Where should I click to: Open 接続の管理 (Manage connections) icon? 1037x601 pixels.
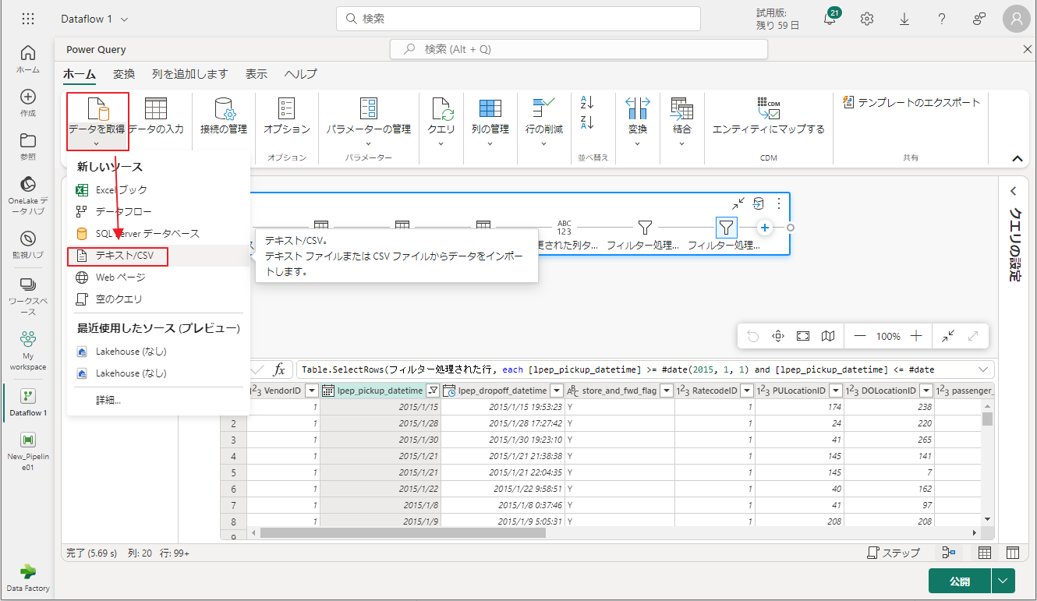[223, 108]
